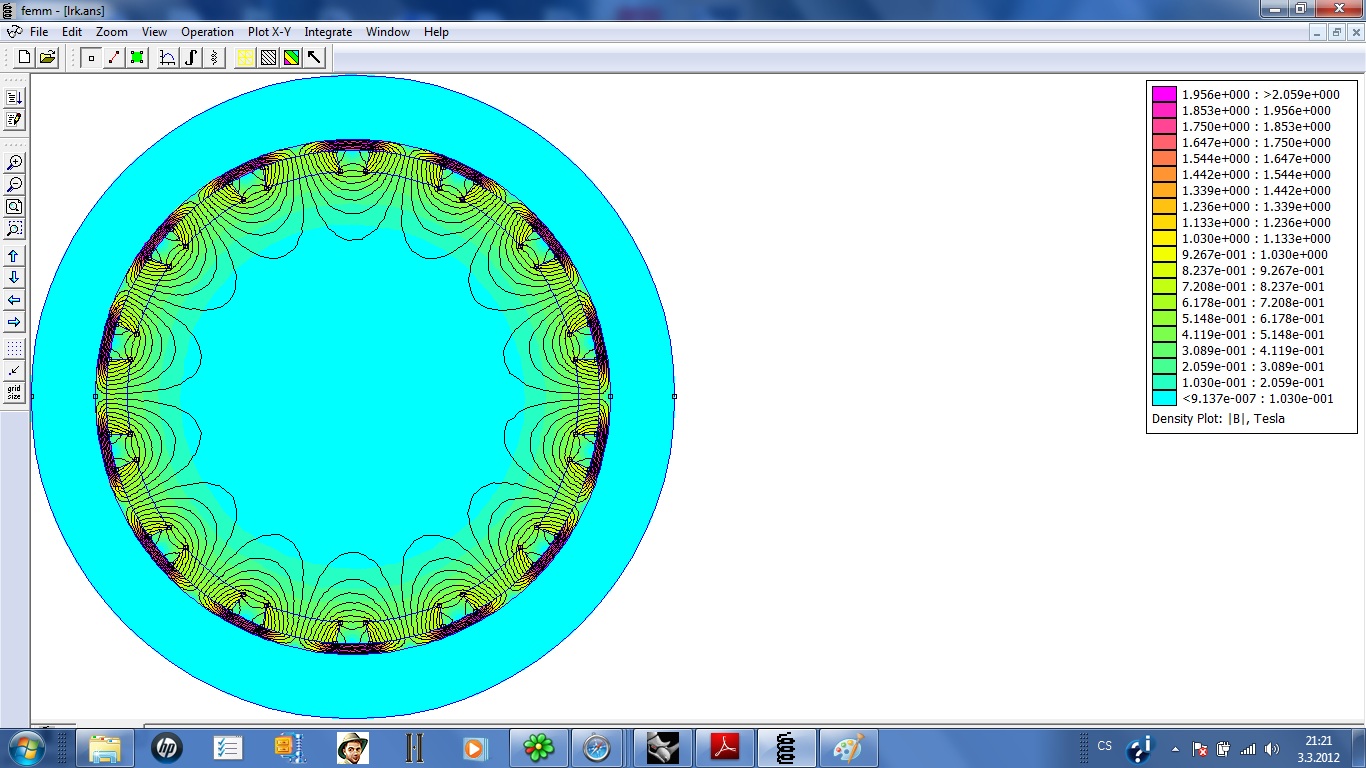
Task: Pan view left with left arrow icon
Action: [x=14, y=300]
